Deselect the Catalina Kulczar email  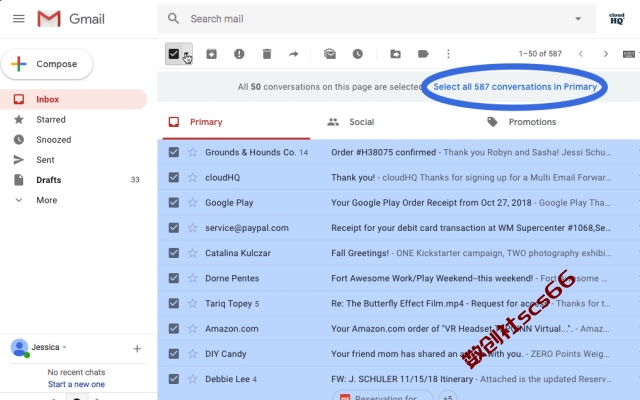click(173, 253)
